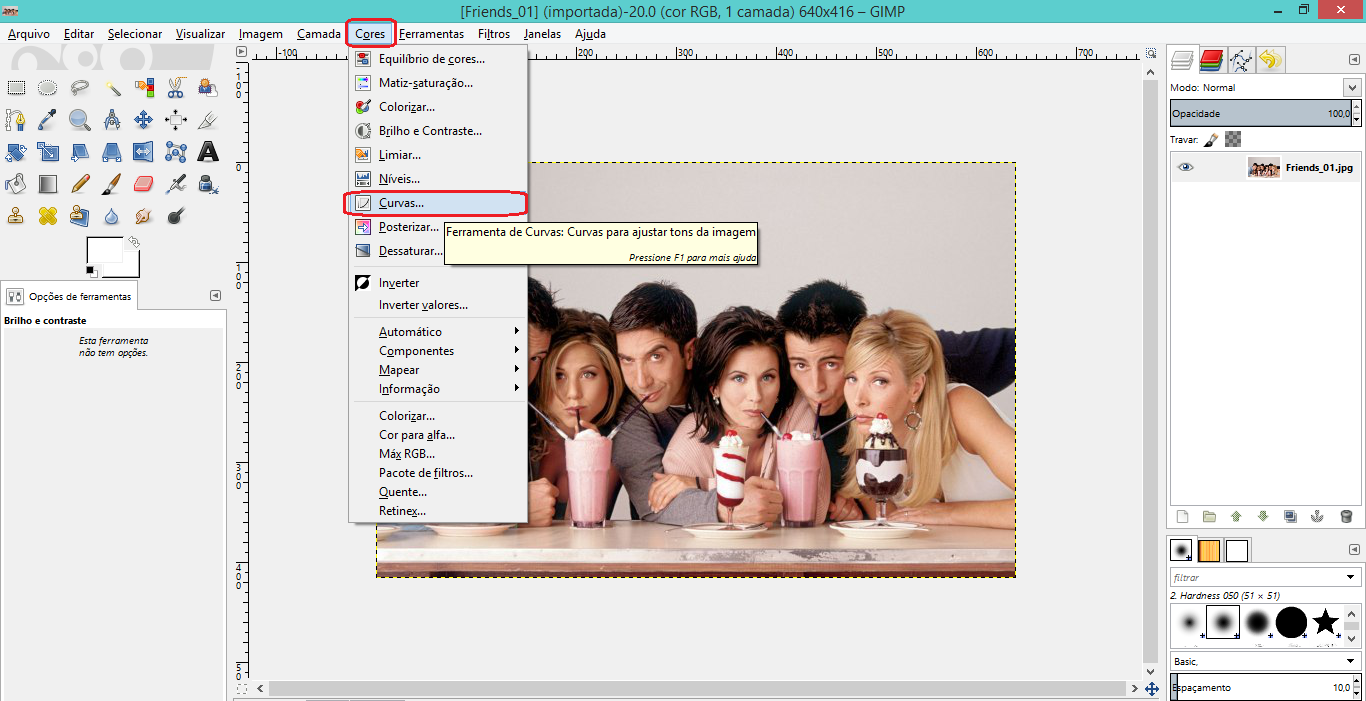Open the Filtros menu

[493, 34]
